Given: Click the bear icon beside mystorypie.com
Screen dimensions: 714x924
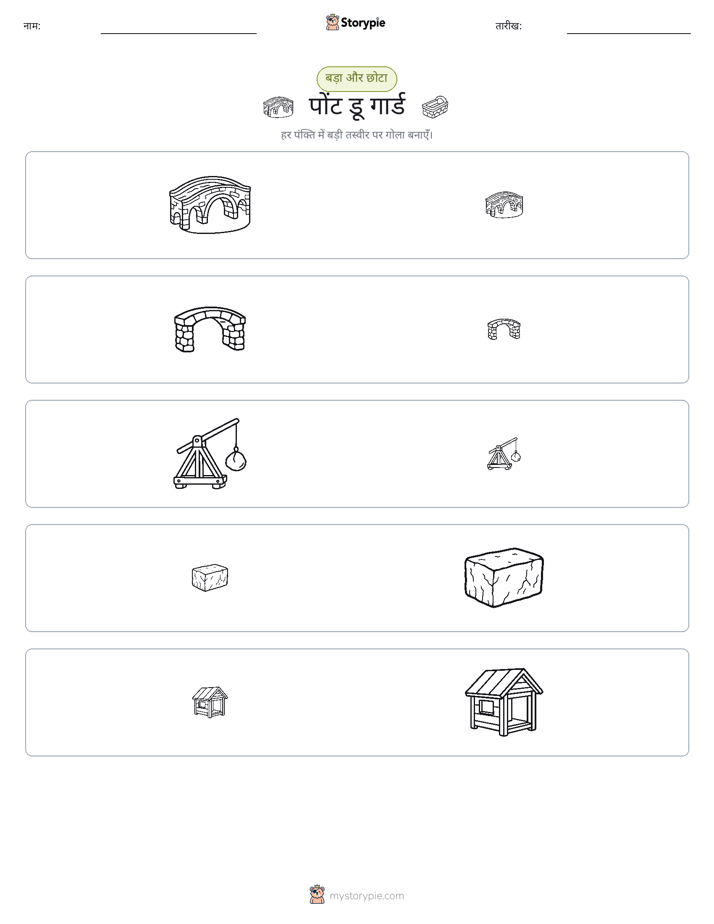Looking at the screenshot, I should click(317, 895).
